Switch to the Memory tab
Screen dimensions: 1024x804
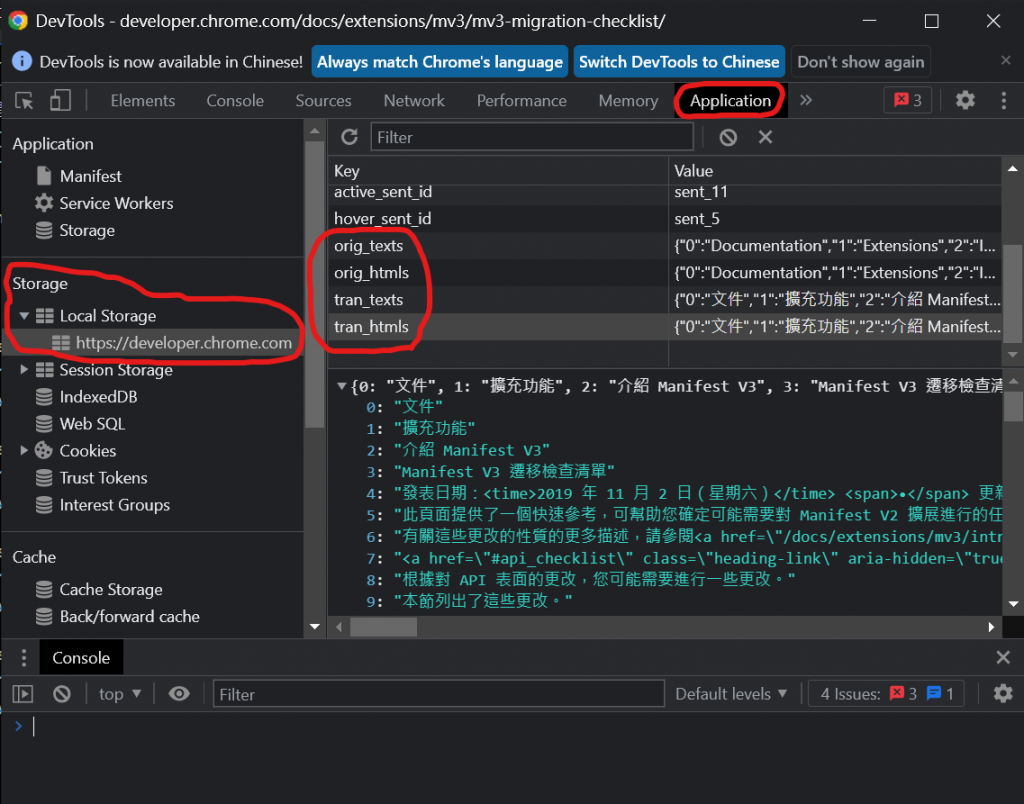pyautogui.click(x=628, y=101)
